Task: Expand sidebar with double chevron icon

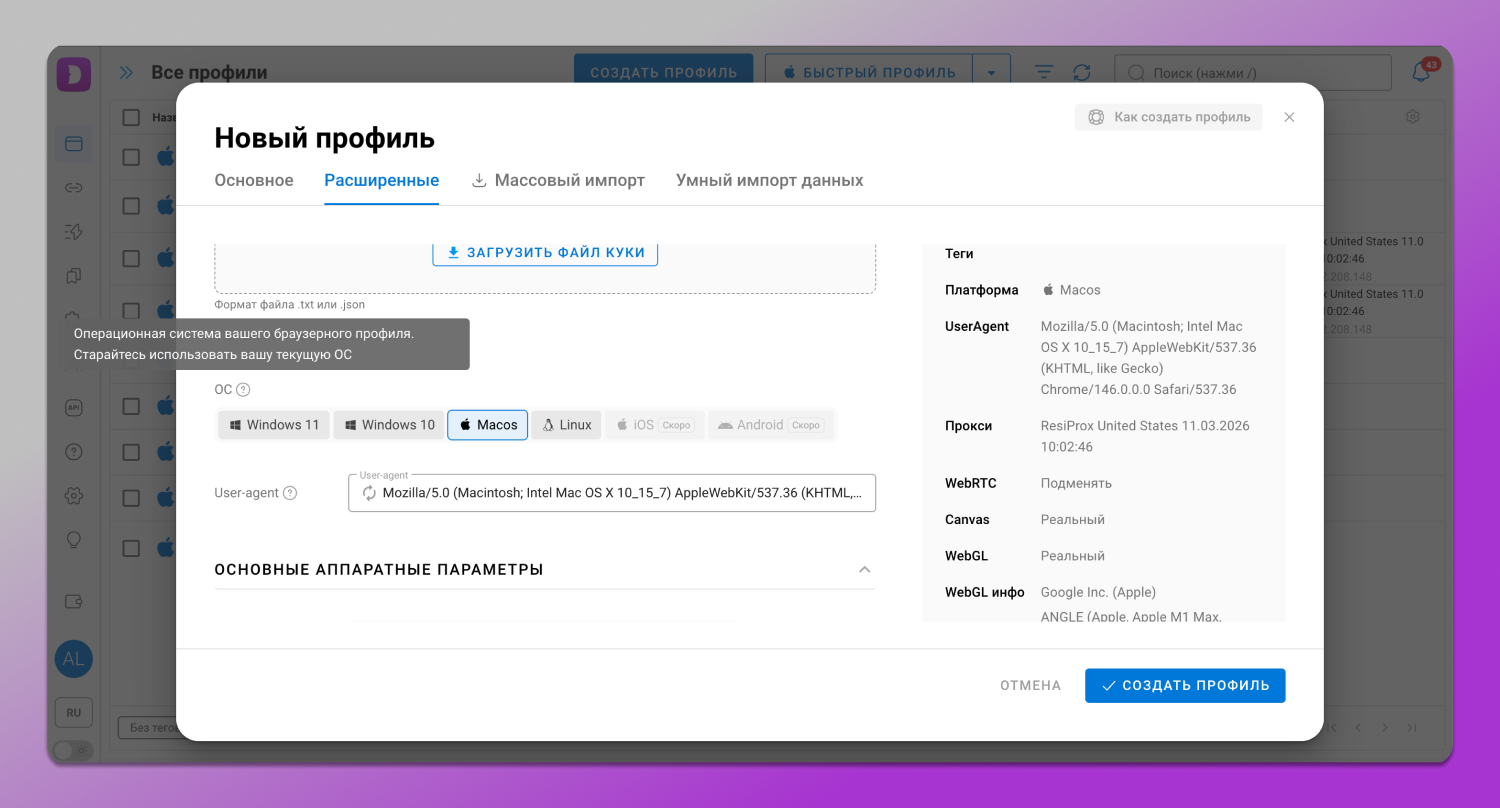Action: pyautogui.click(x=126, y=73)
